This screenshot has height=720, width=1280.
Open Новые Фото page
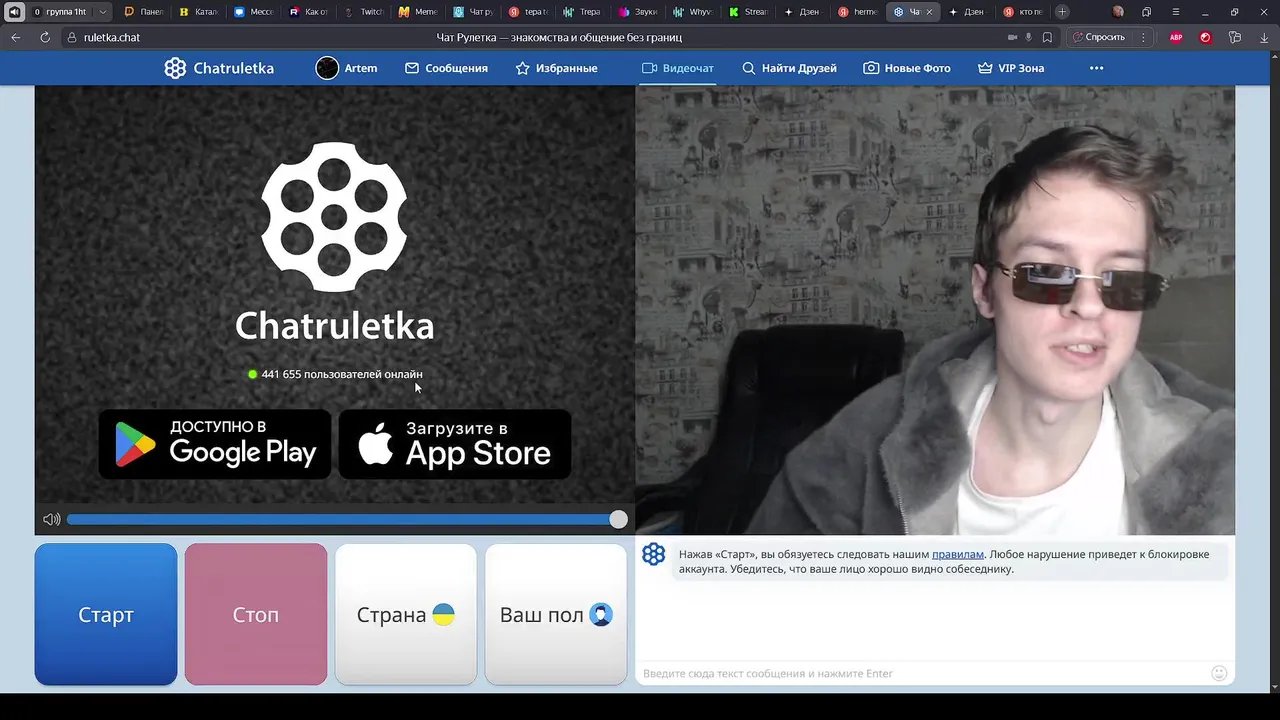tap(907, 68)
